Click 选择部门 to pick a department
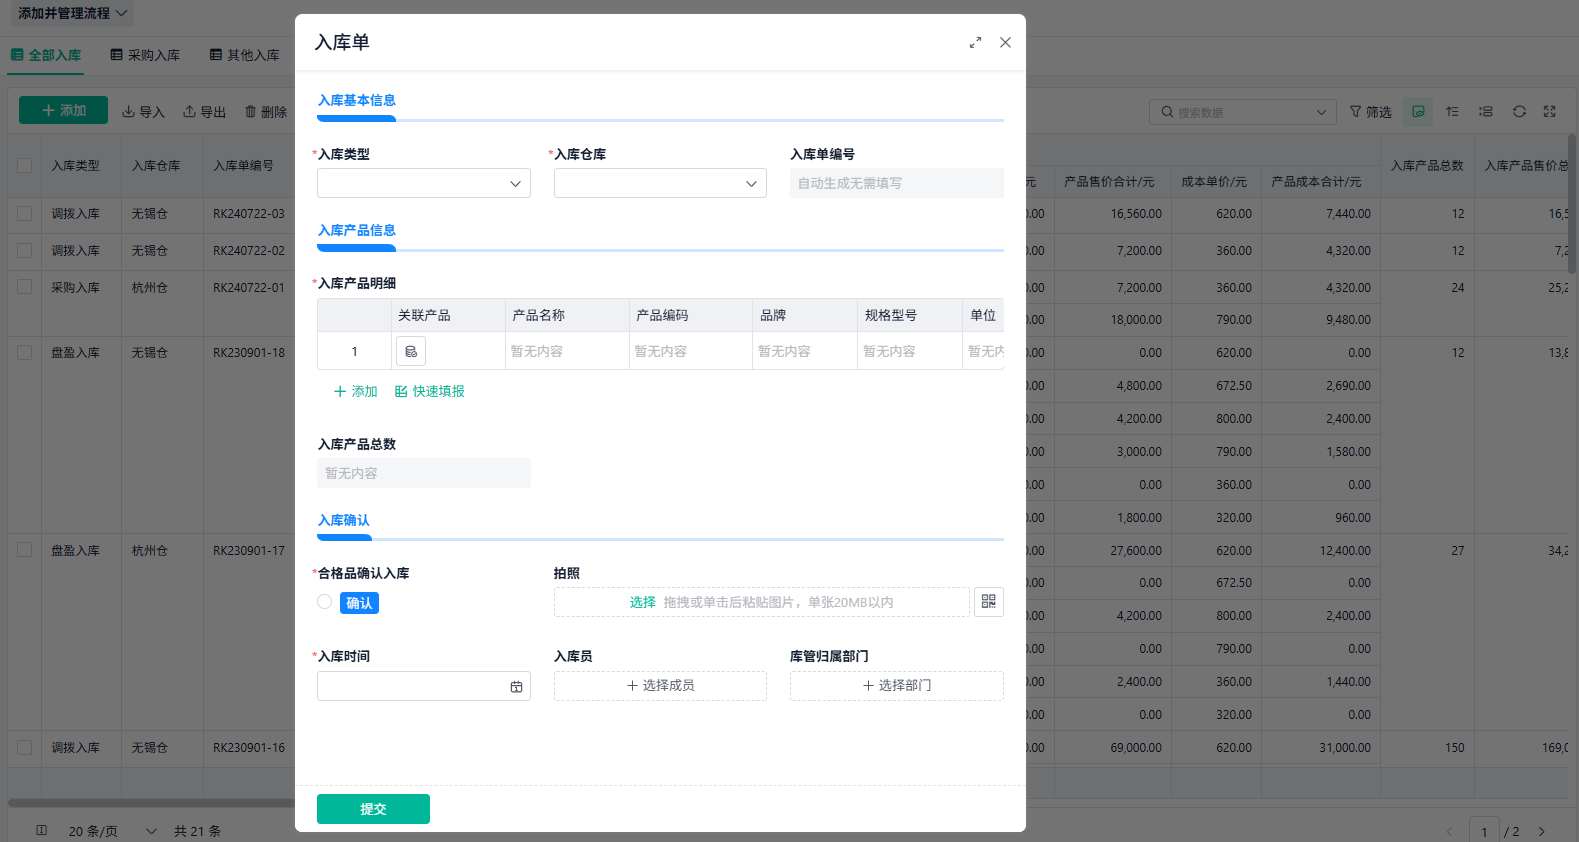1579x842 pixels. (897, 685)
